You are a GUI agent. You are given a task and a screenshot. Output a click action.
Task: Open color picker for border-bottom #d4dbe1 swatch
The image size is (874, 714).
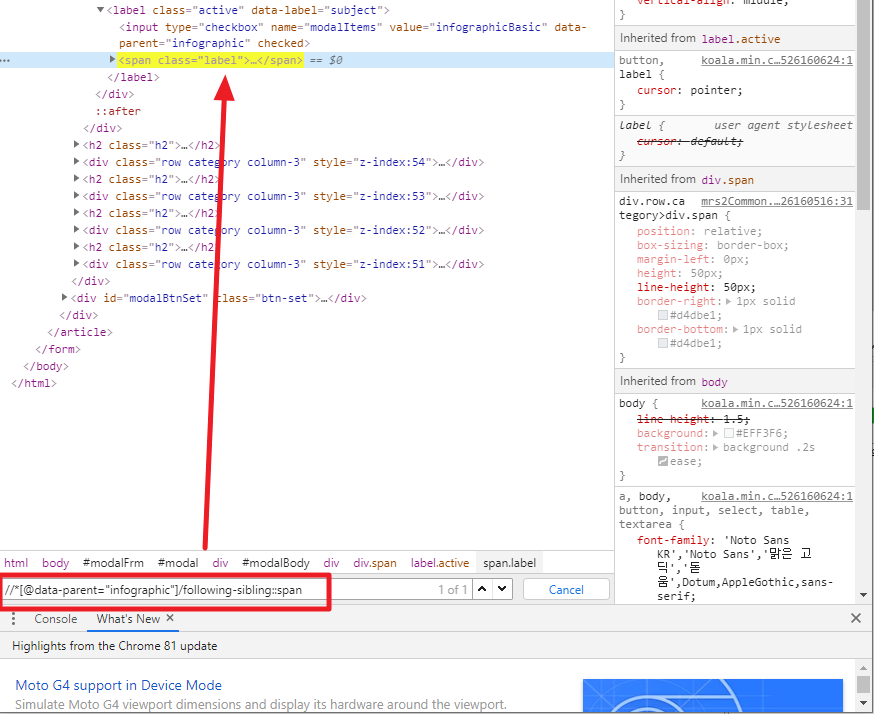663,343
